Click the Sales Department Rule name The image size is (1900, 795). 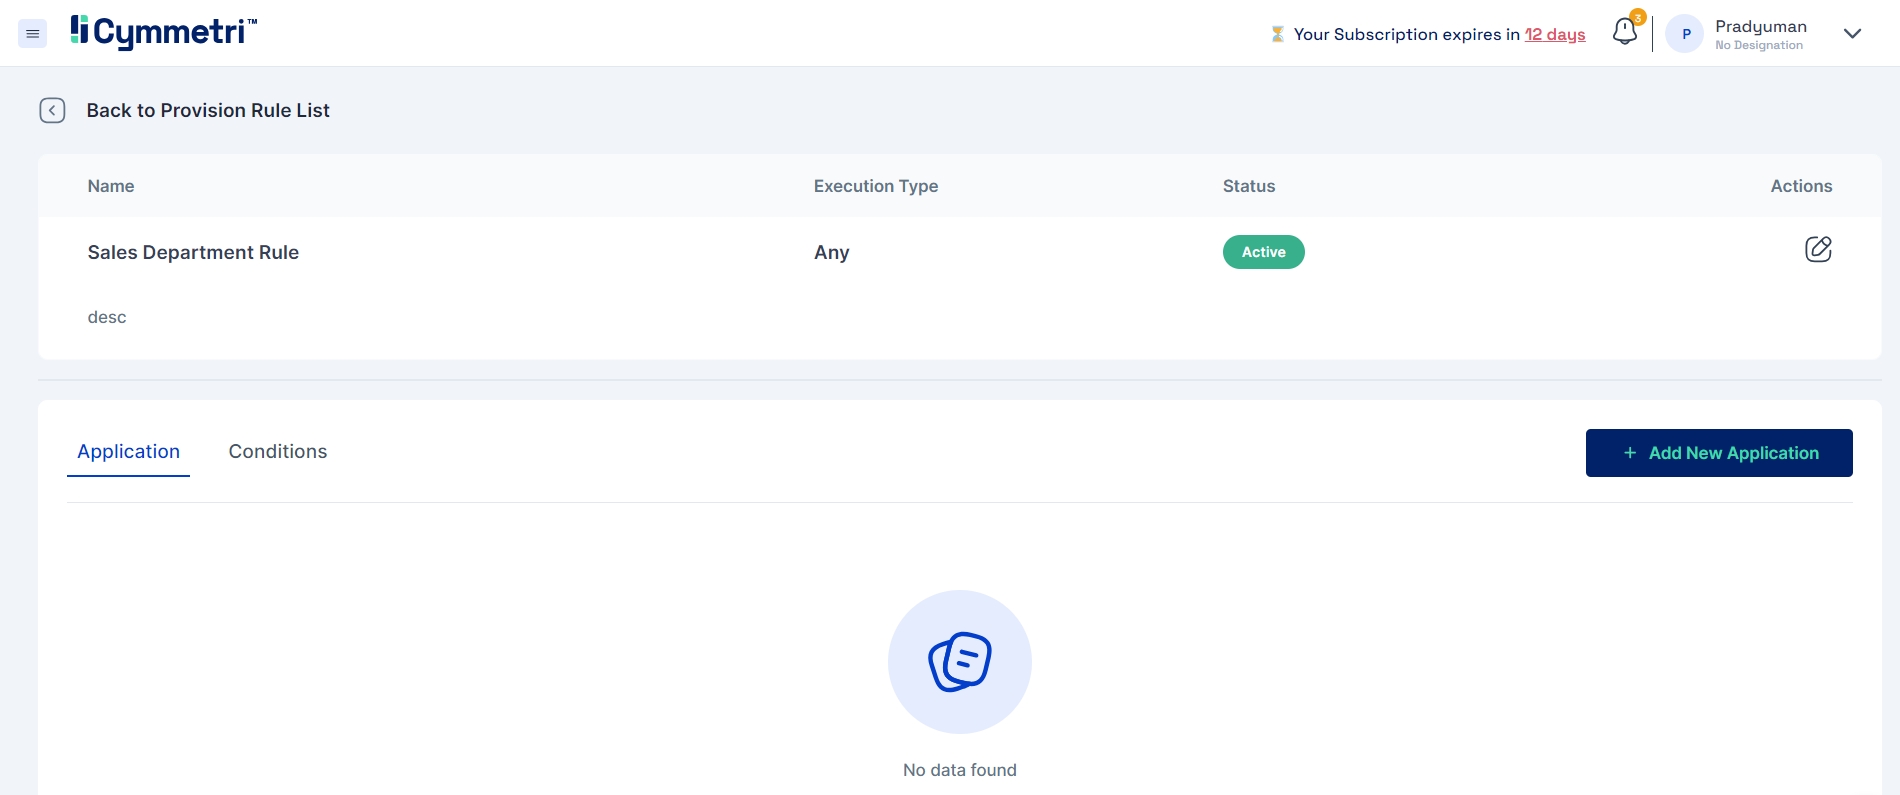coord(193,252)
